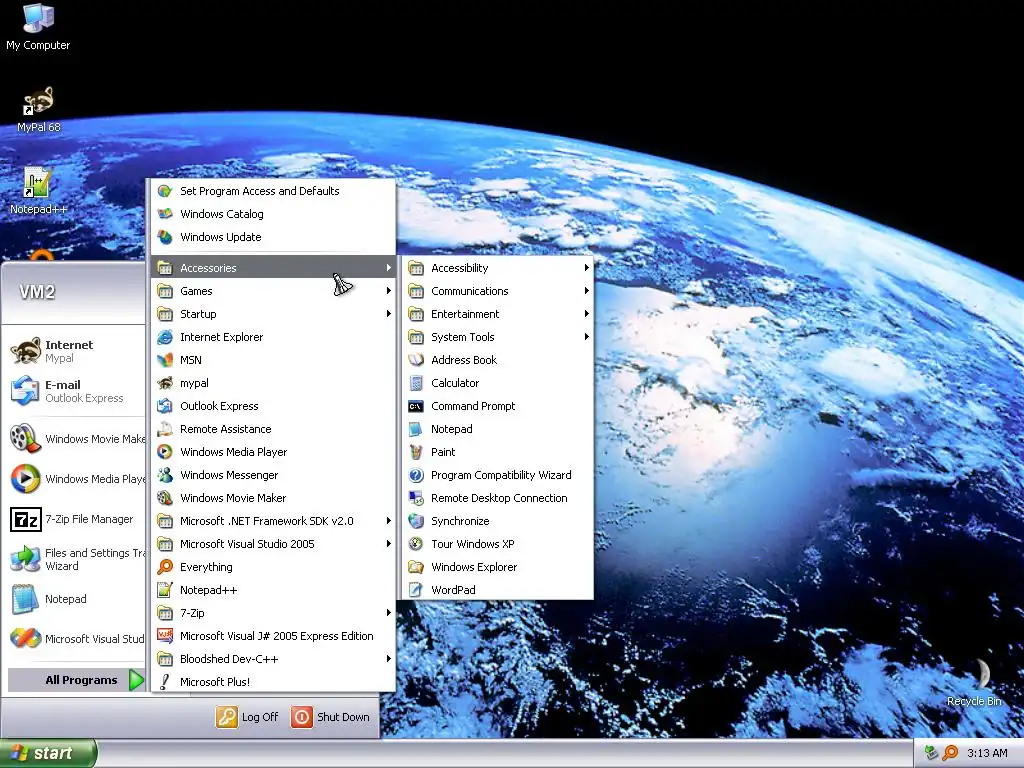Click the 3:13 AM taskbar clock
This screenshot has height=768, width=1024.
pyautogui.click(x=987, y=753)
